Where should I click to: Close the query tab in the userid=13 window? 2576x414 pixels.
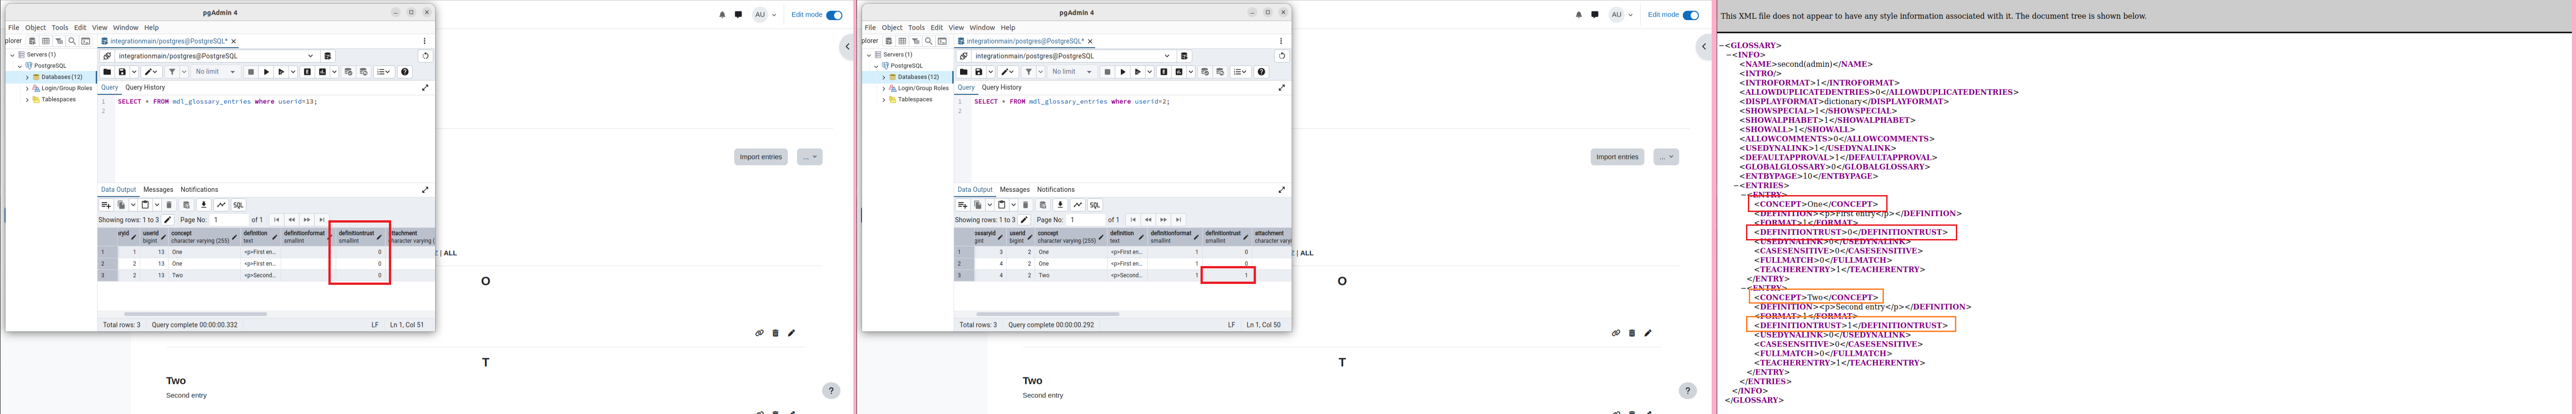click(x=234, y=41)
